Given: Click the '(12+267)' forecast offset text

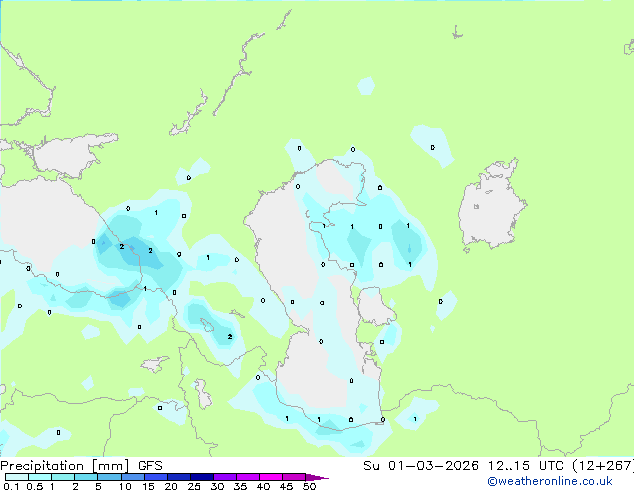Looking at the screenshot, I should click(x=603, y=466).
